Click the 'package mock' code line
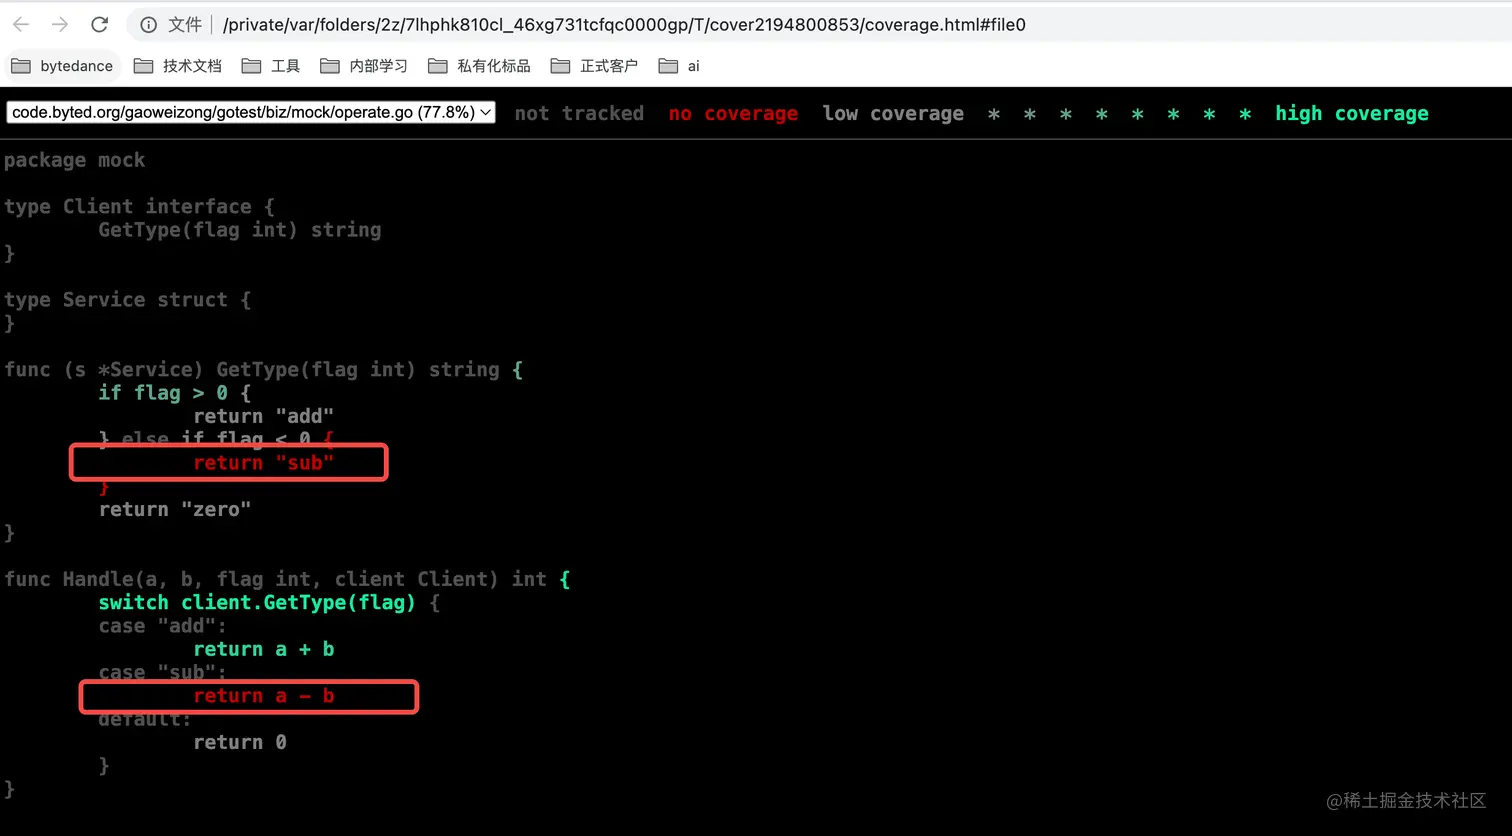1512x836 pixels. click(x=75, y=160)
